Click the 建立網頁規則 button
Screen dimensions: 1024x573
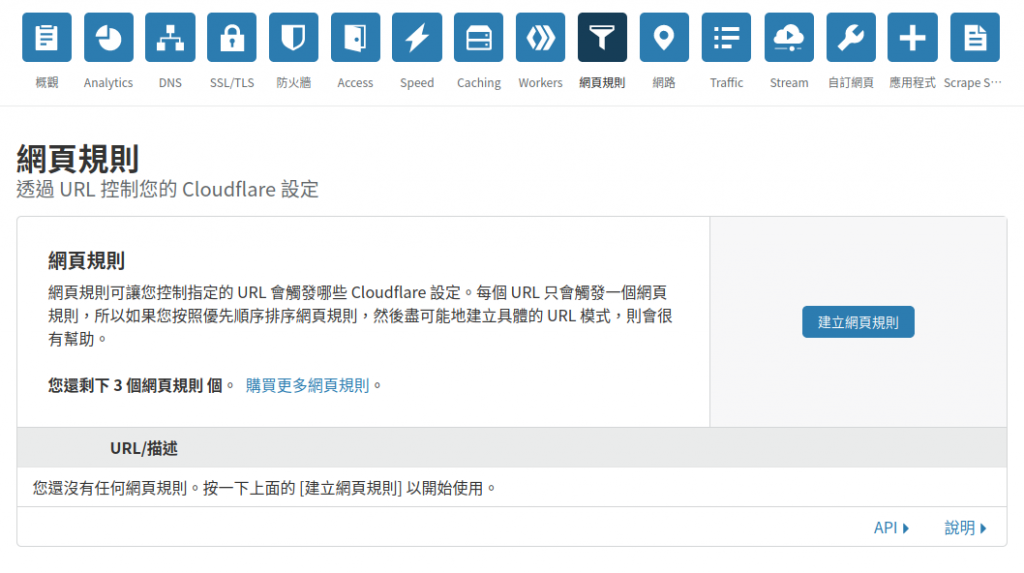coord(858,322)
